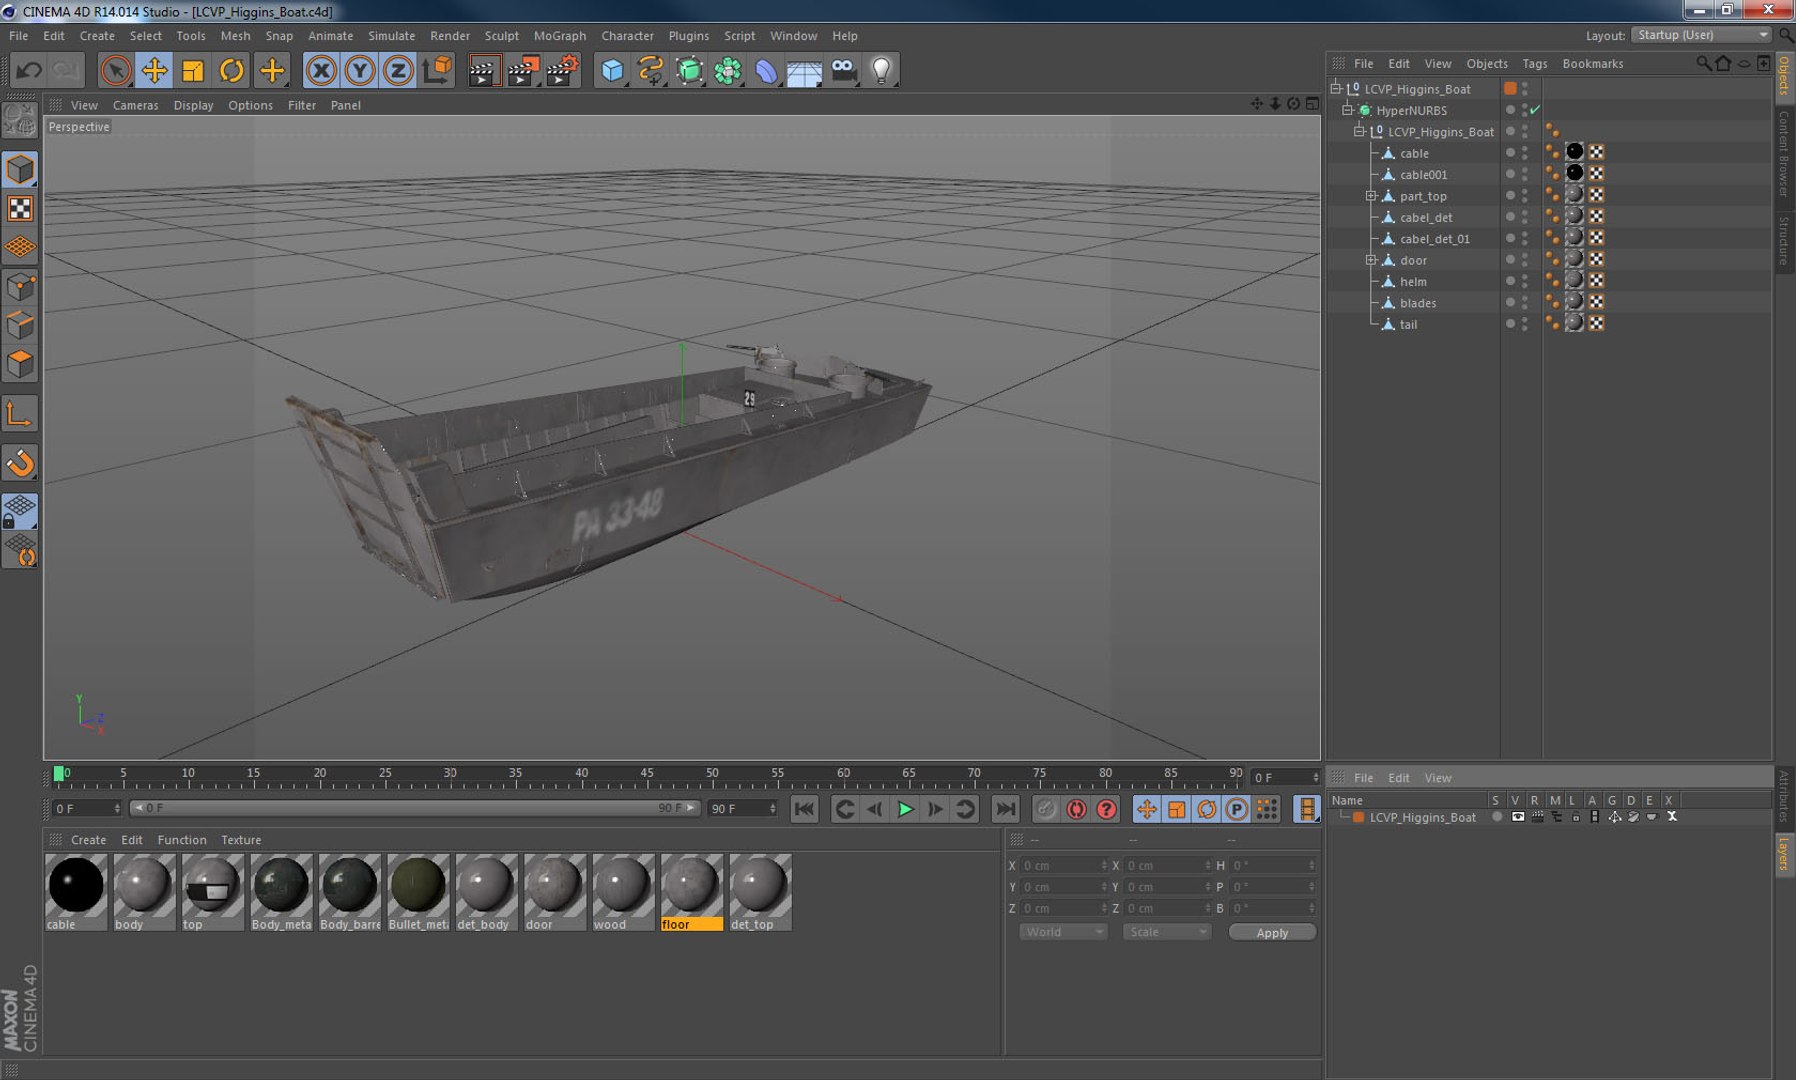
Task: Go to end of animation
Action: pos(1006,809)
